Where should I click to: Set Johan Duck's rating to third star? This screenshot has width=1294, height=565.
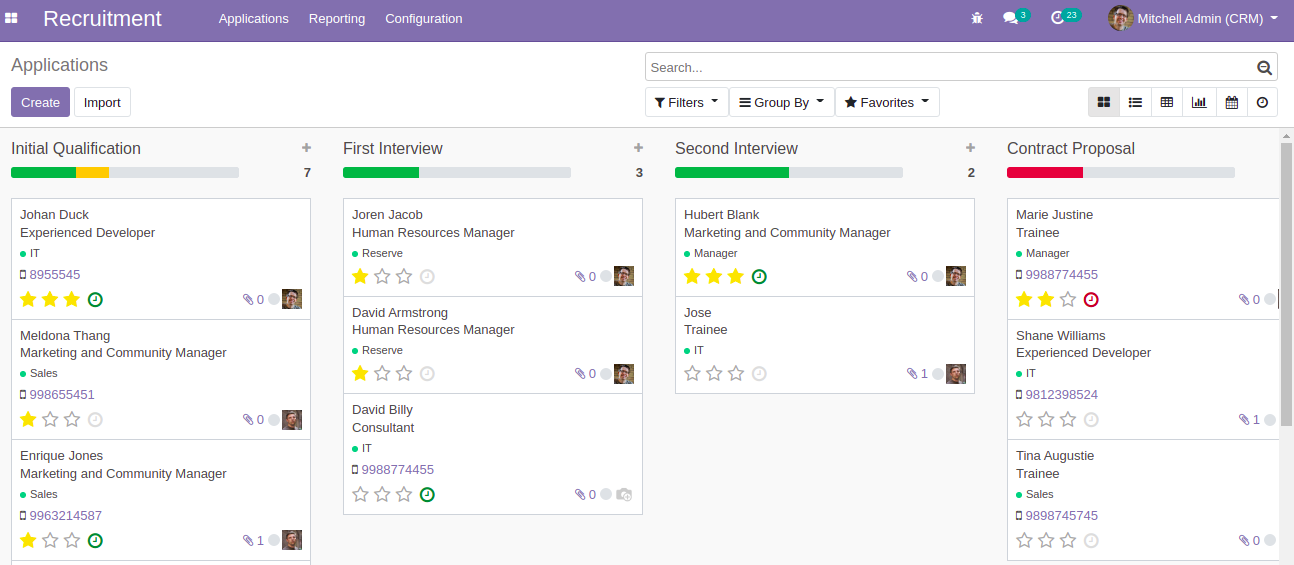coord(72,299)
